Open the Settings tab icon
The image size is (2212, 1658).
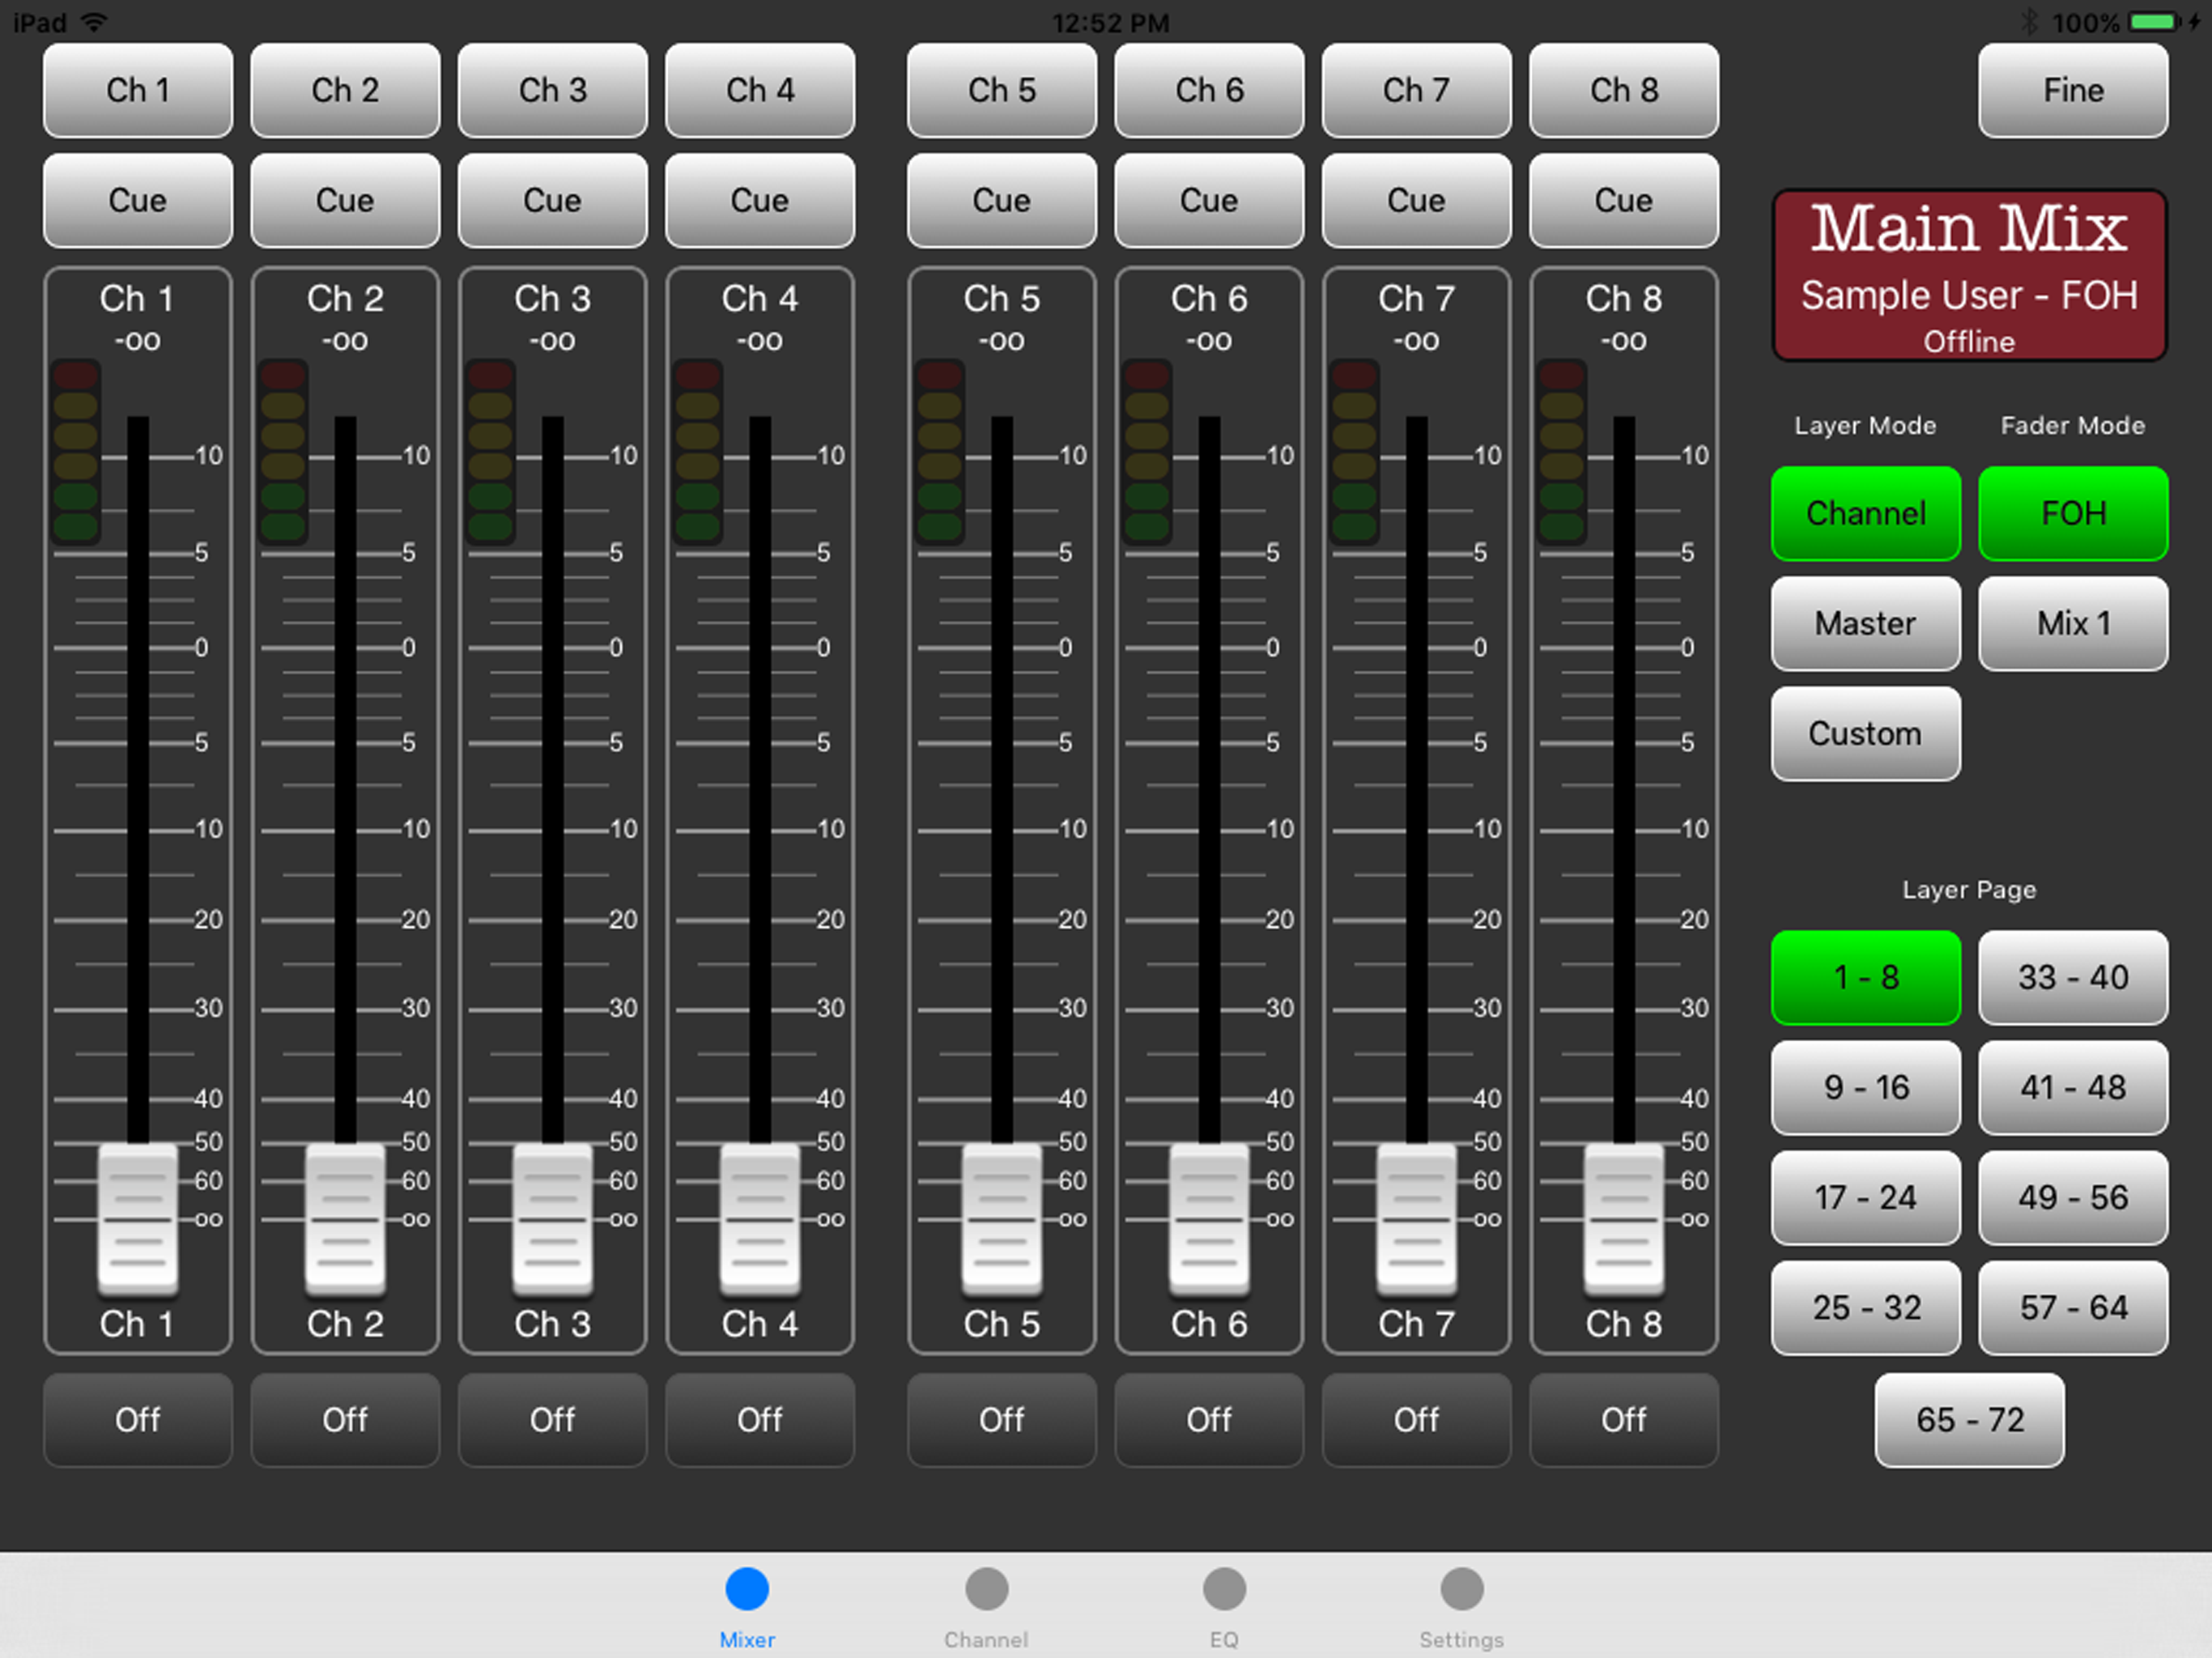click(1461, 1590)
